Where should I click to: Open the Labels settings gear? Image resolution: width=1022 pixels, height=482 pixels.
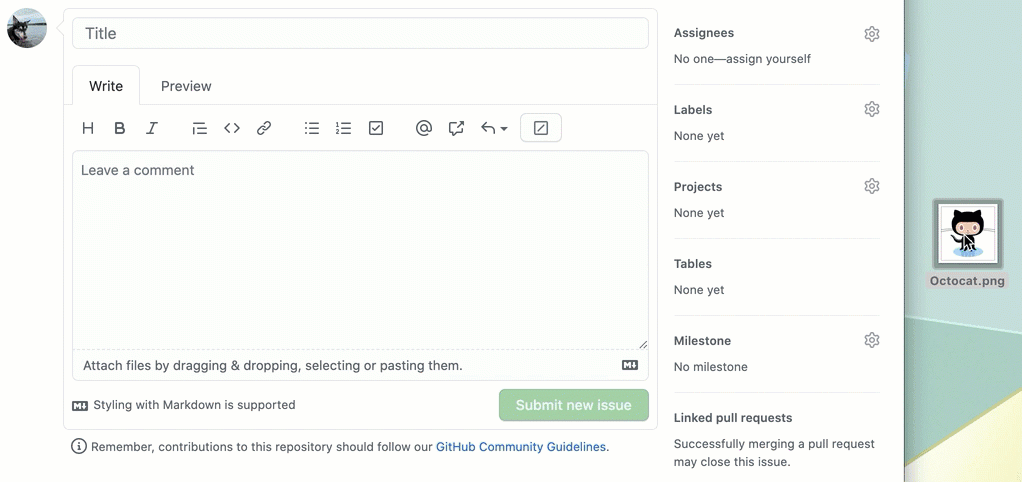click(872, 110)
